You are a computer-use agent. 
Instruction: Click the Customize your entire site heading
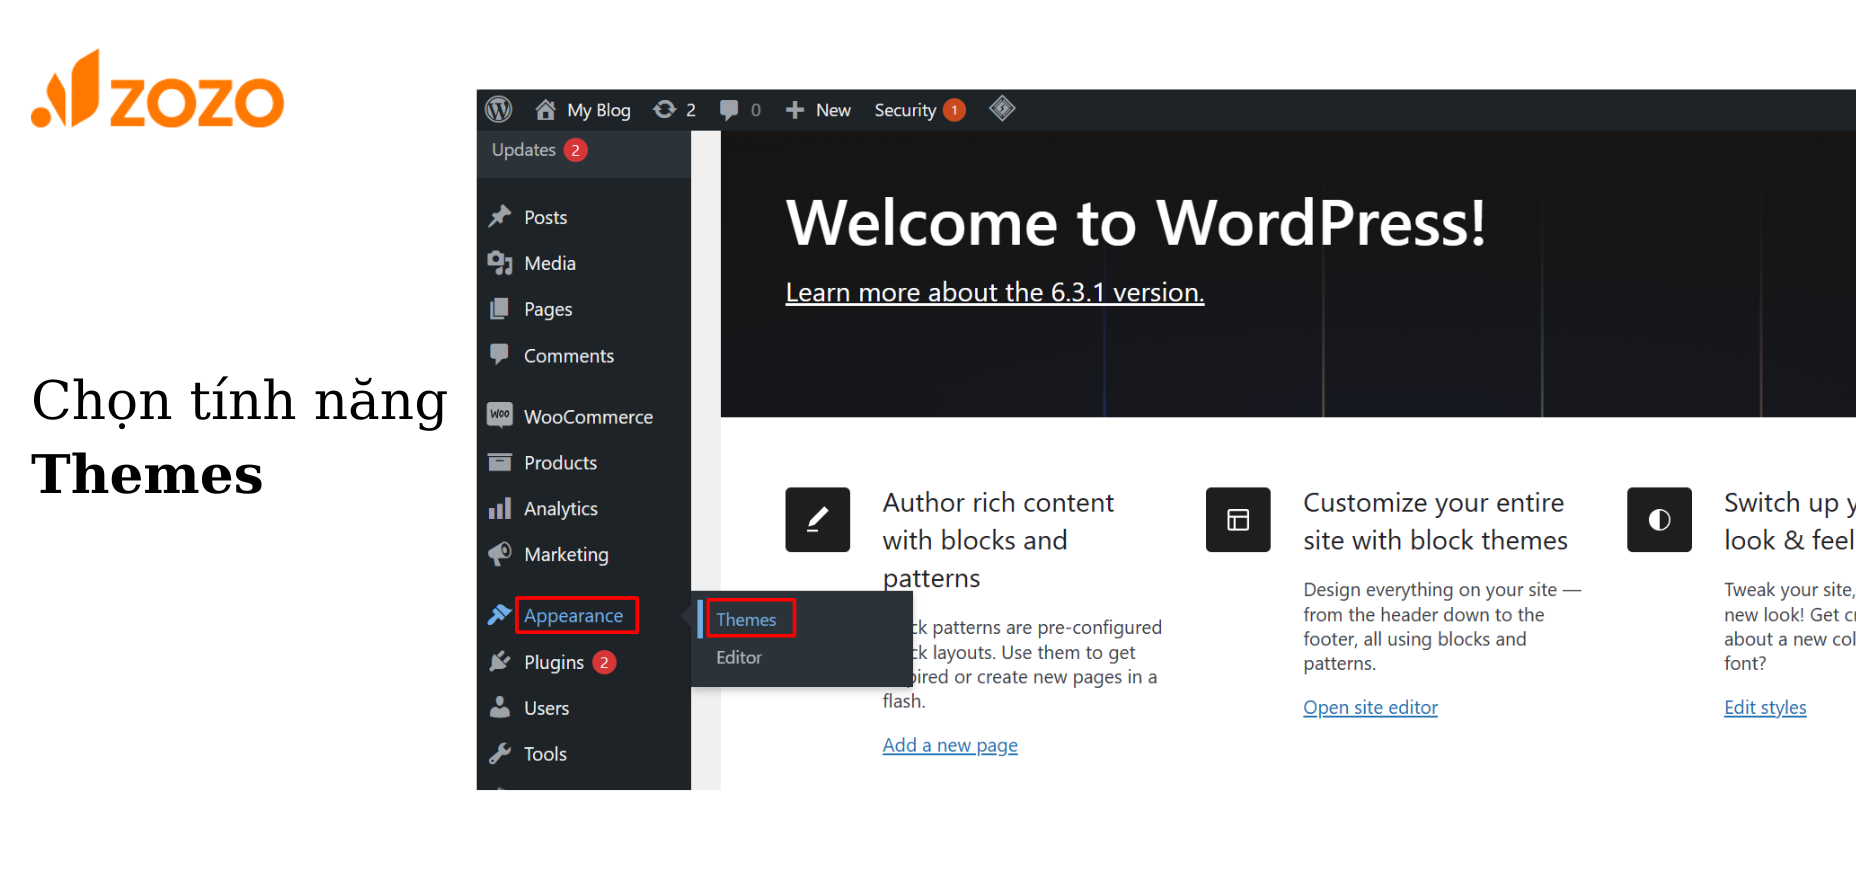point(1435,521)
